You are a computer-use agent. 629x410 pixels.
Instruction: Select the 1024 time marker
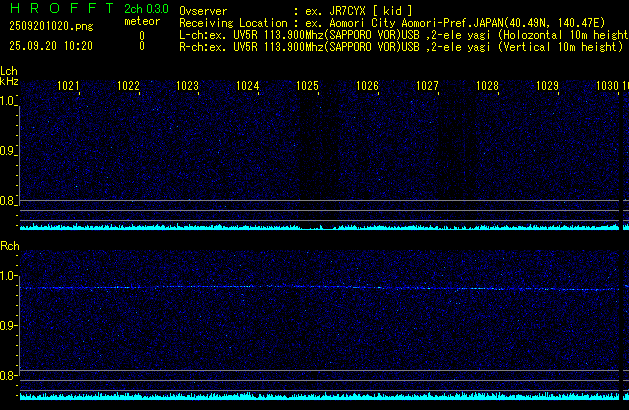[248, 87]
